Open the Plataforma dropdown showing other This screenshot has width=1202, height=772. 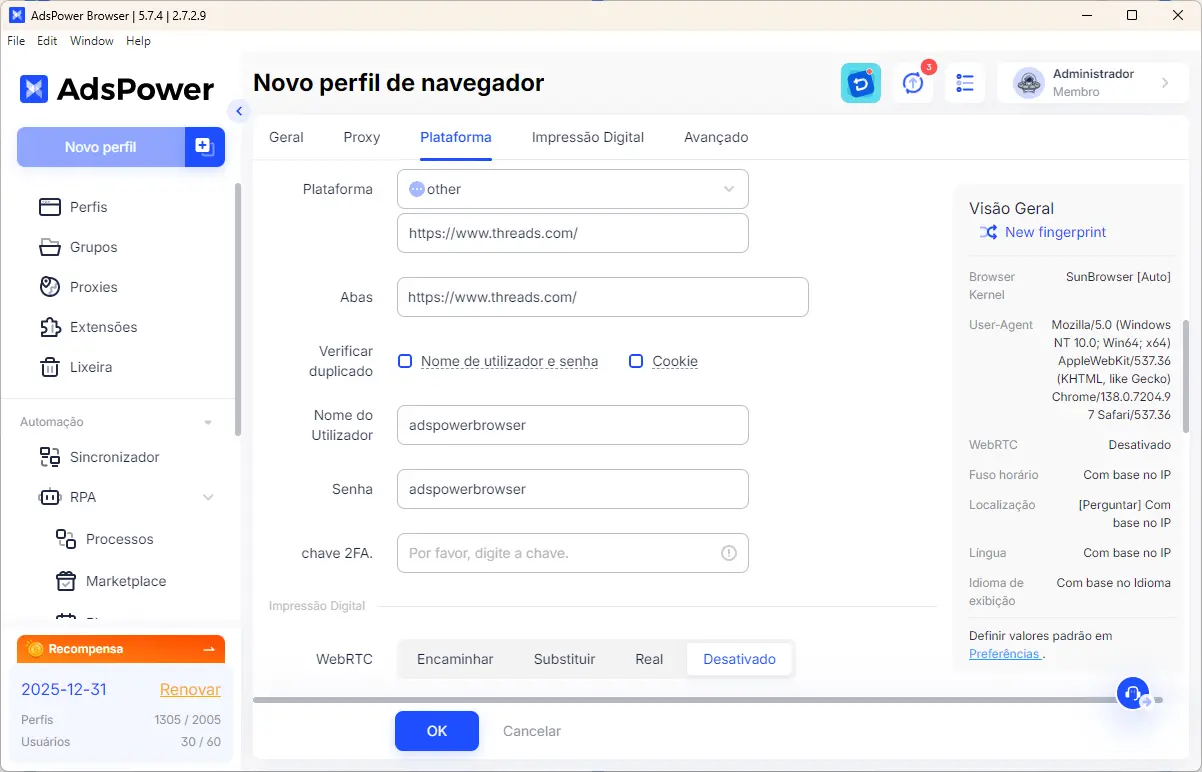(573, 189)
